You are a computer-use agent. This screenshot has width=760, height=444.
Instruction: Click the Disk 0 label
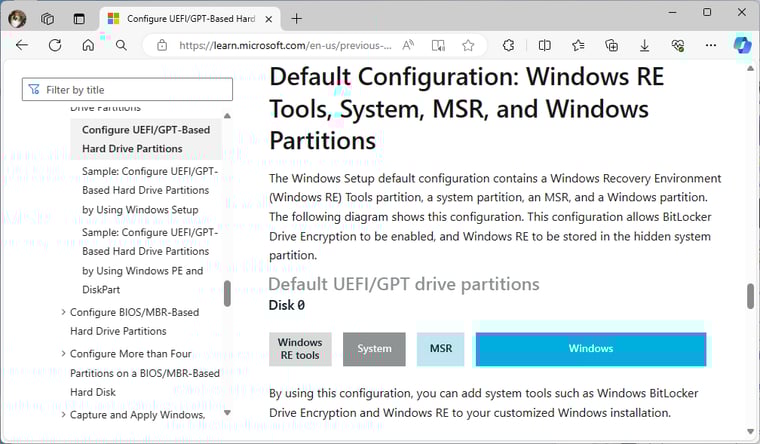(x=286, y=305)
